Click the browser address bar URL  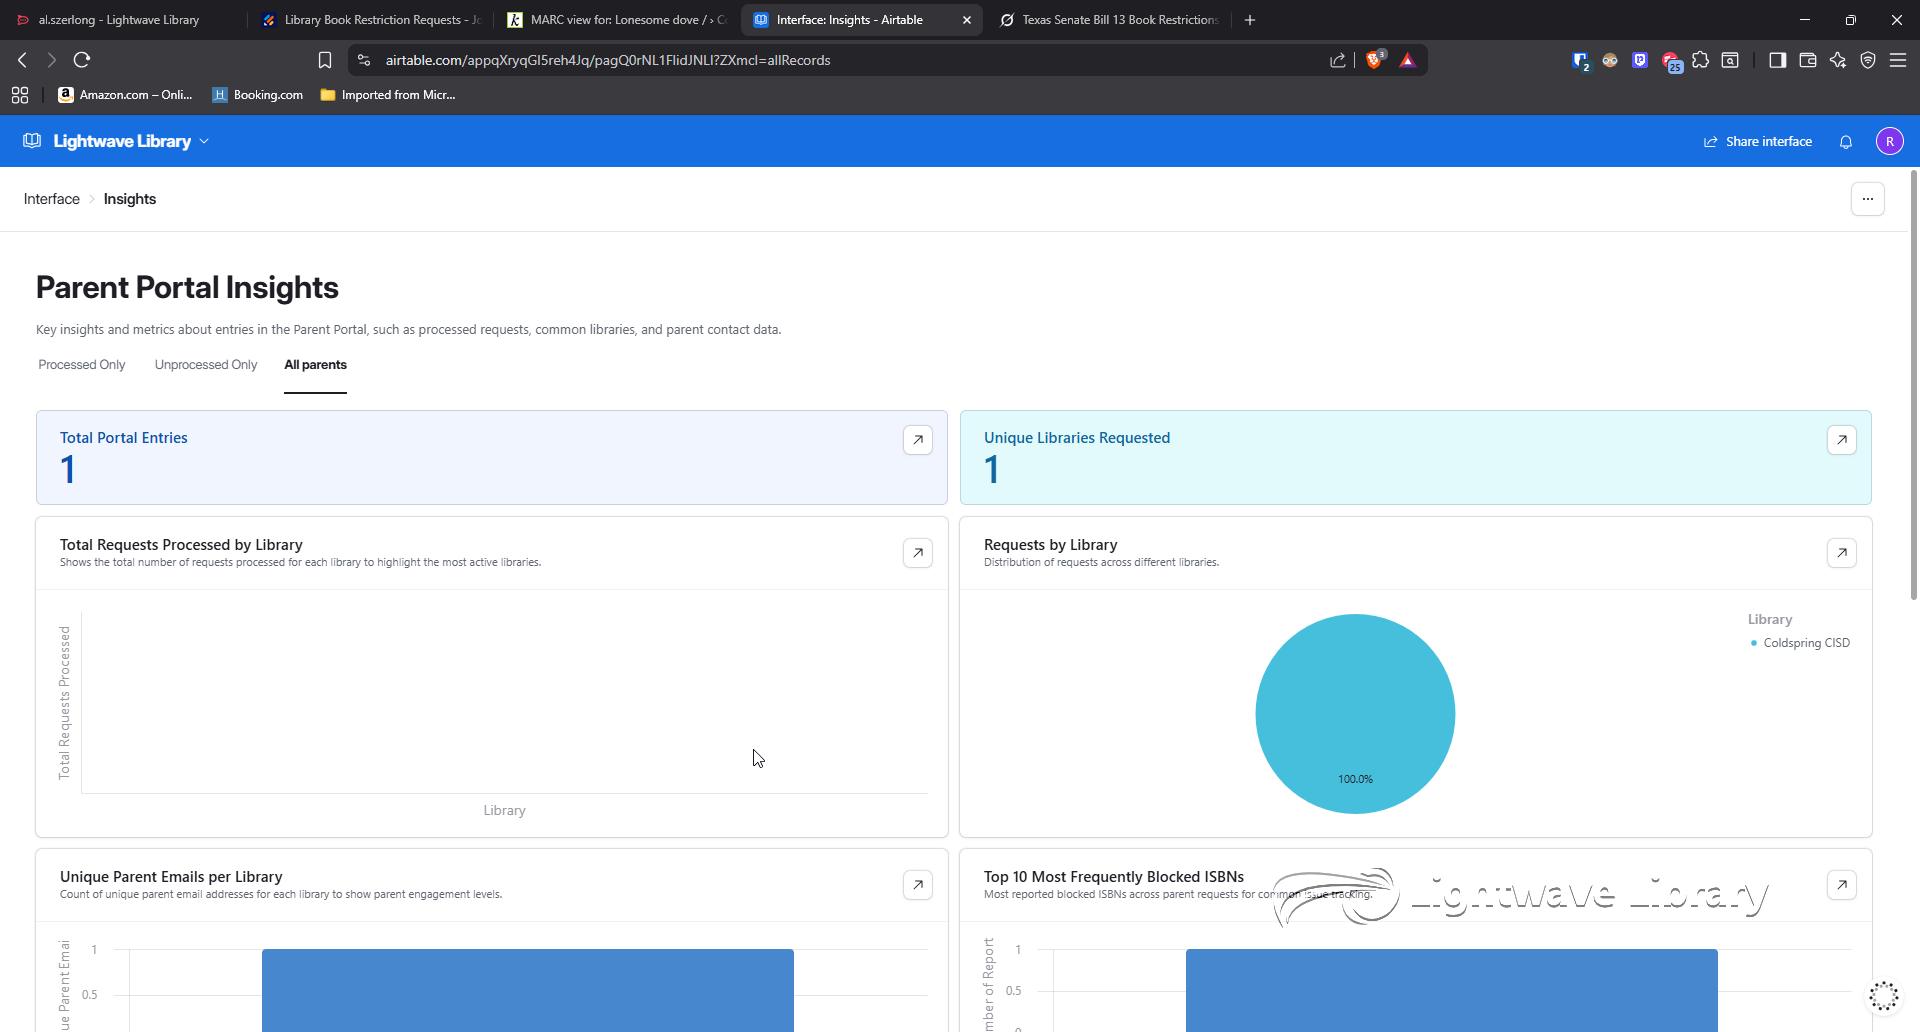(608, 60)
